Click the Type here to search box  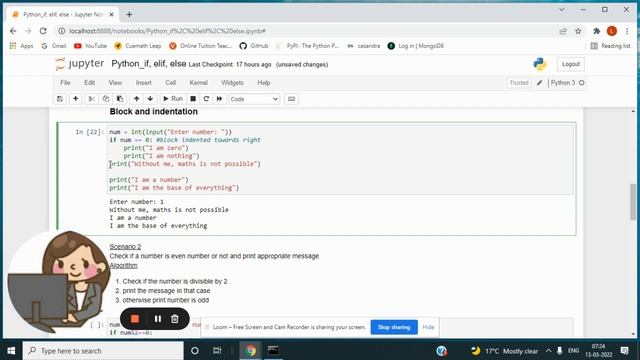pyautogui.click(x=103, y=351)
